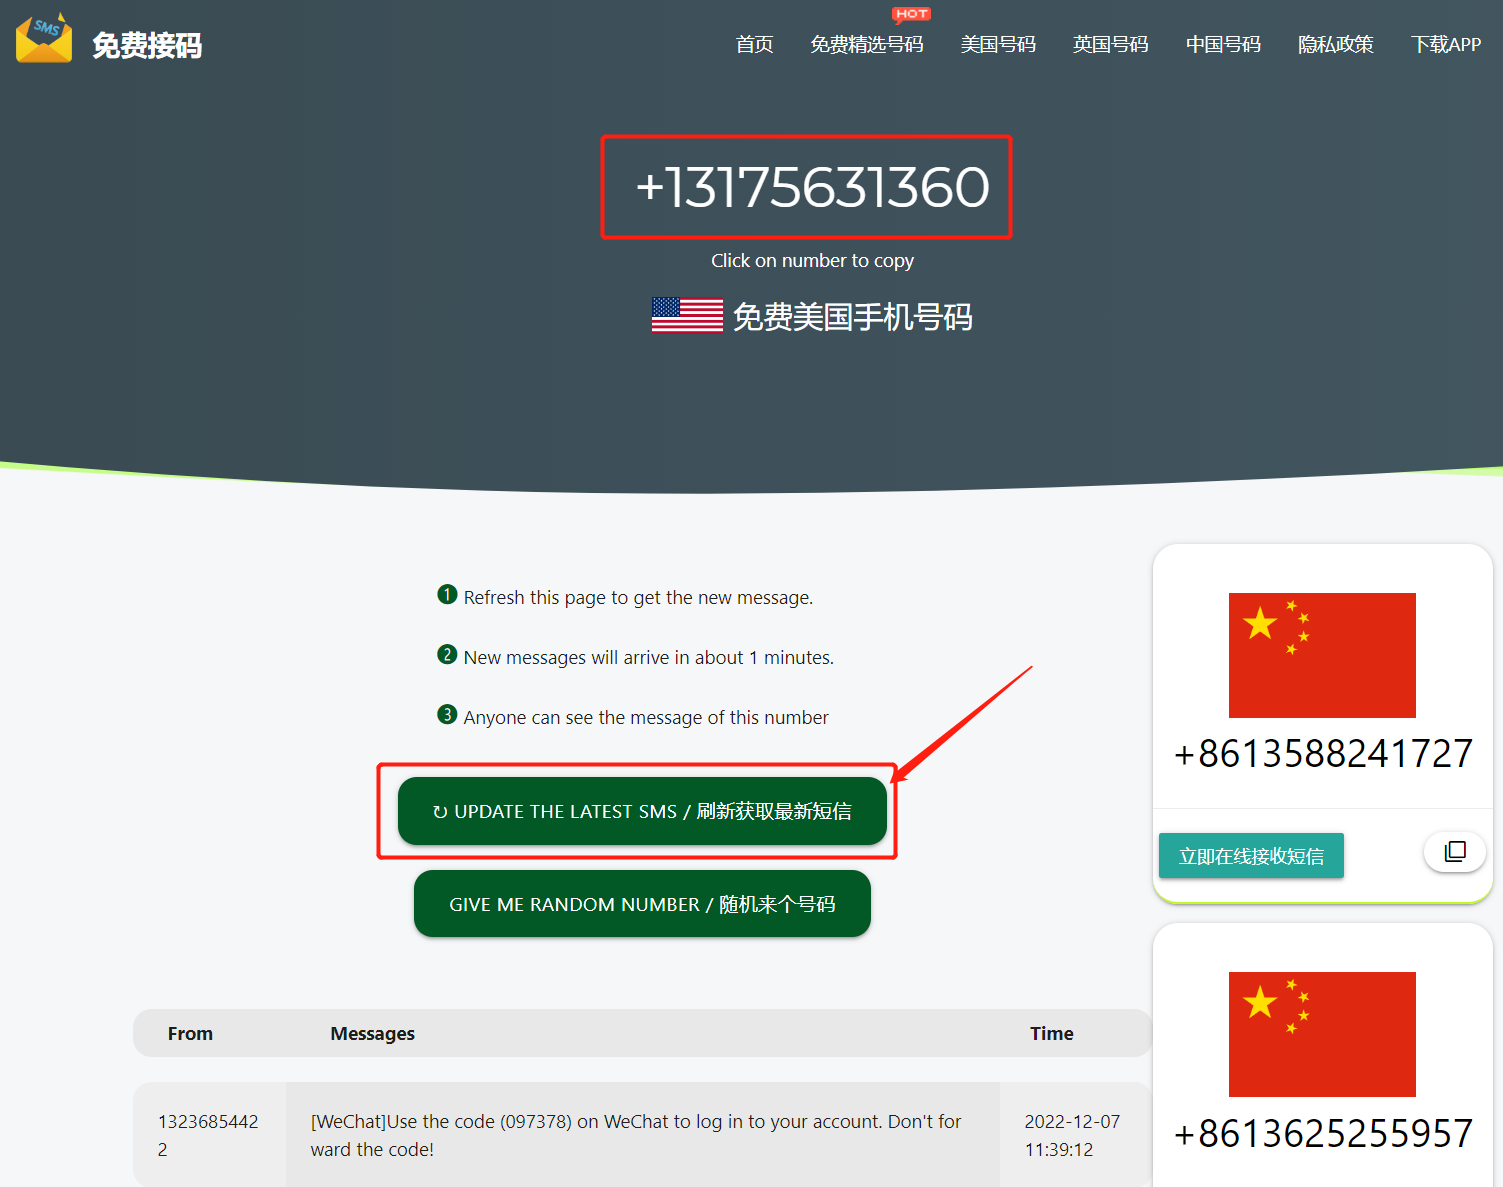This screenshot has height=1187, width=1503.
Task: Click the SMS envelope logo icon
Action: click(44, 38)
